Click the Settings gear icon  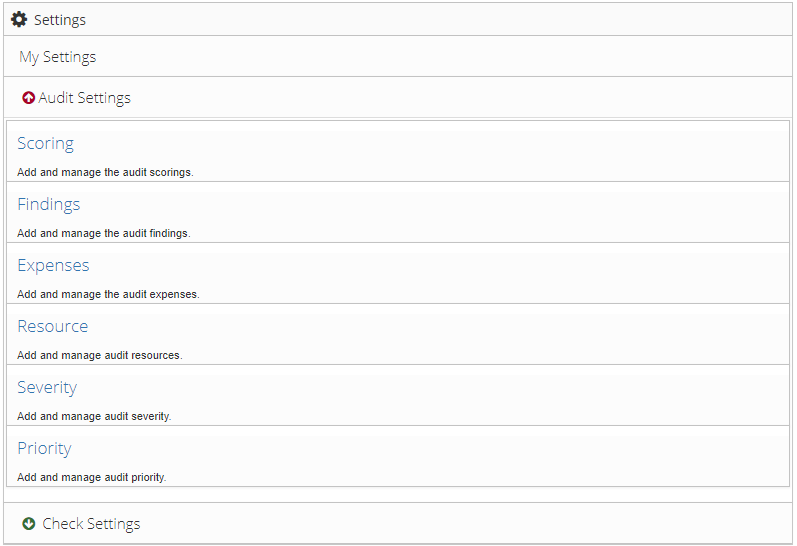(19, 20)
